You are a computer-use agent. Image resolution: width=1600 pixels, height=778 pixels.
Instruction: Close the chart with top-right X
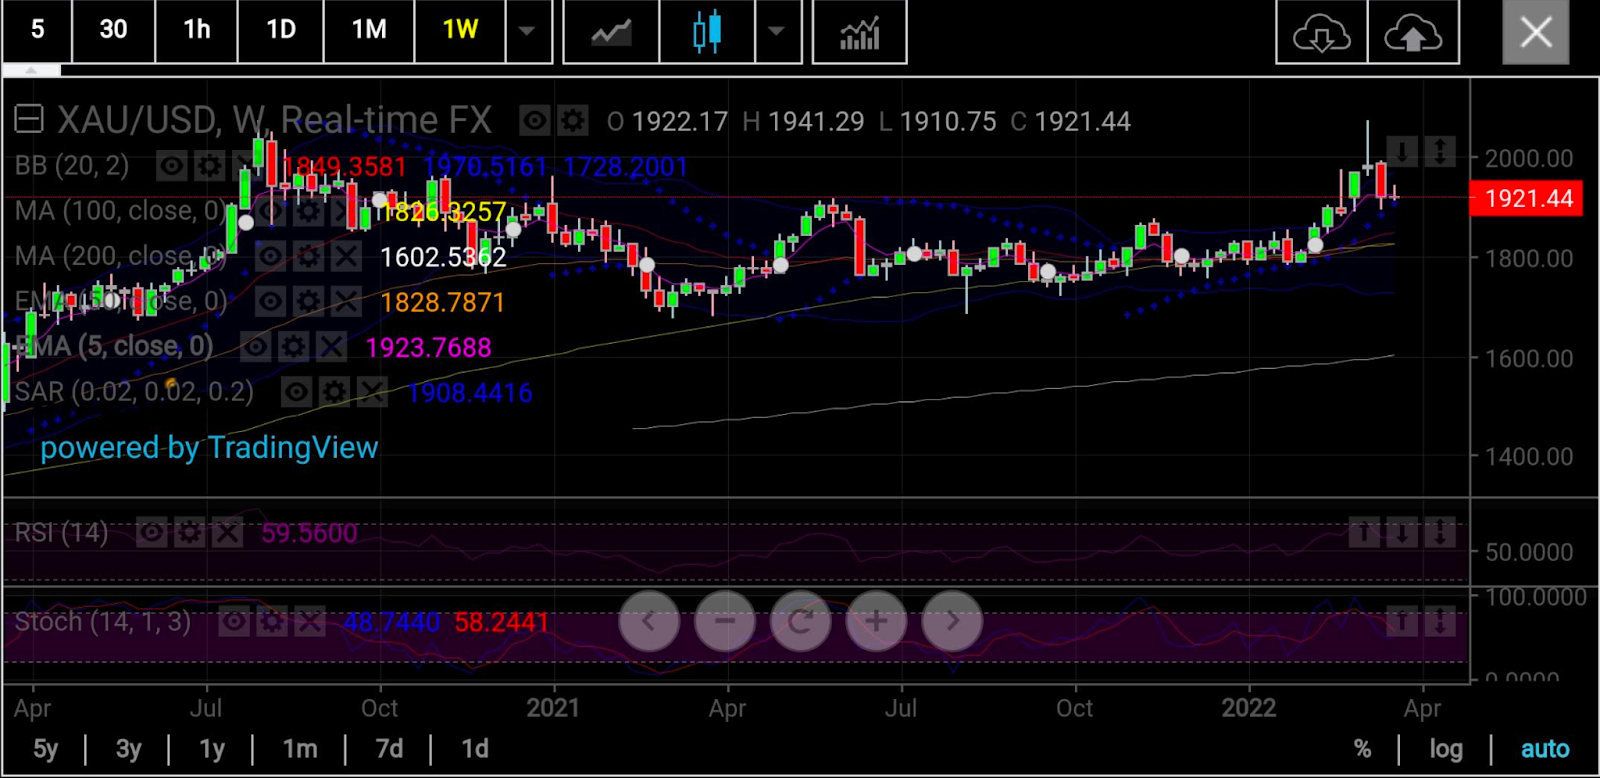point(1536,32)
